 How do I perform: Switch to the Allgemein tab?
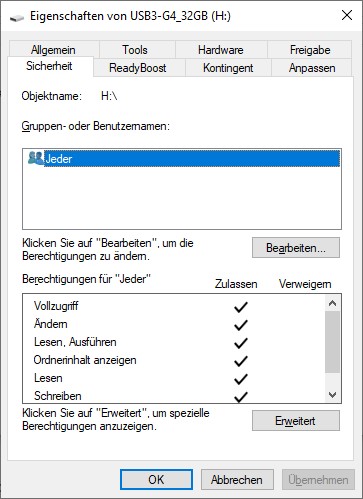click(x=54, y=50)
